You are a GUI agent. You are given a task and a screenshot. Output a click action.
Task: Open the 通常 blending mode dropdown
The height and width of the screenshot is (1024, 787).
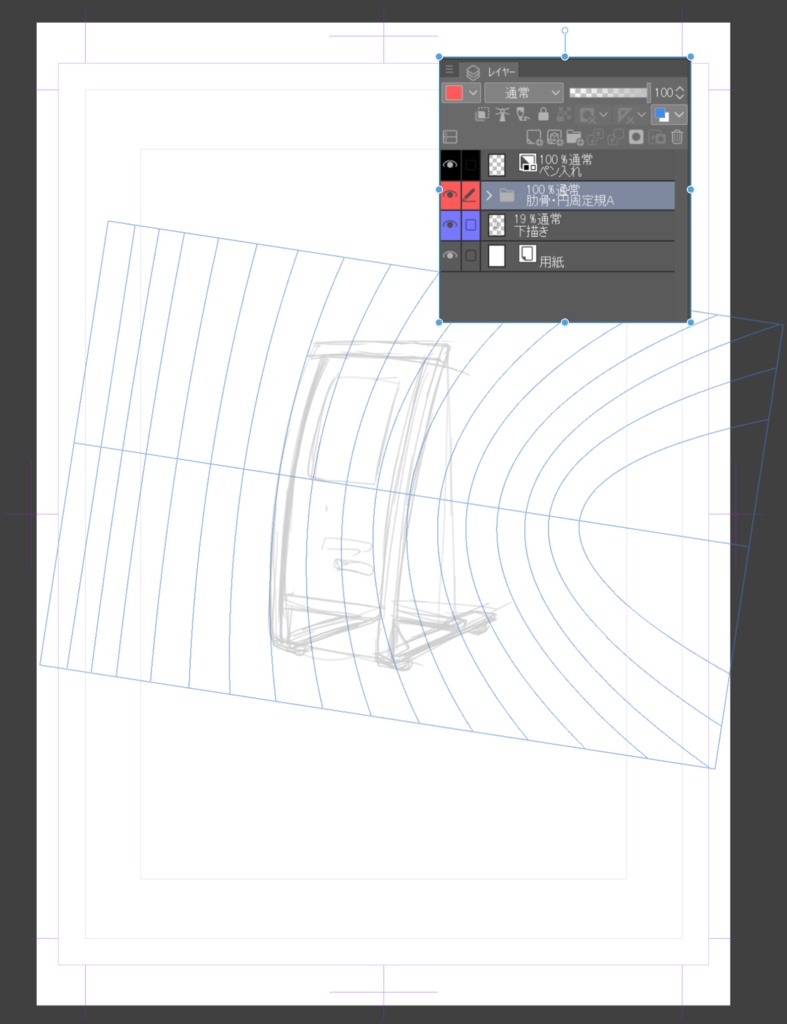tap(524, 93)
